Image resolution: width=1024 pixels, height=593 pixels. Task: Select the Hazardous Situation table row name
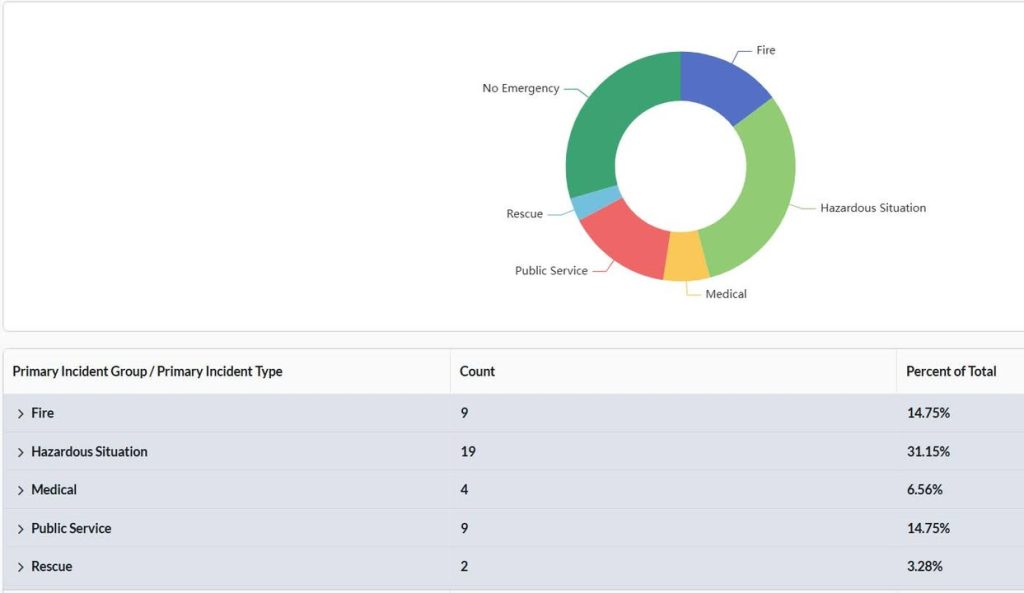click(x=89, y=451)
